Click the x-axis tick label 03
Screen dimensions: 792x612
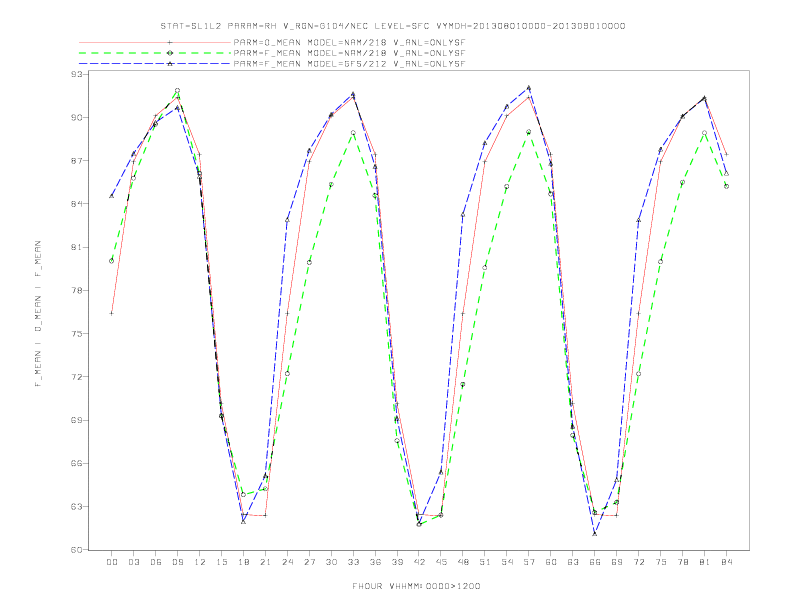point(133,562)
